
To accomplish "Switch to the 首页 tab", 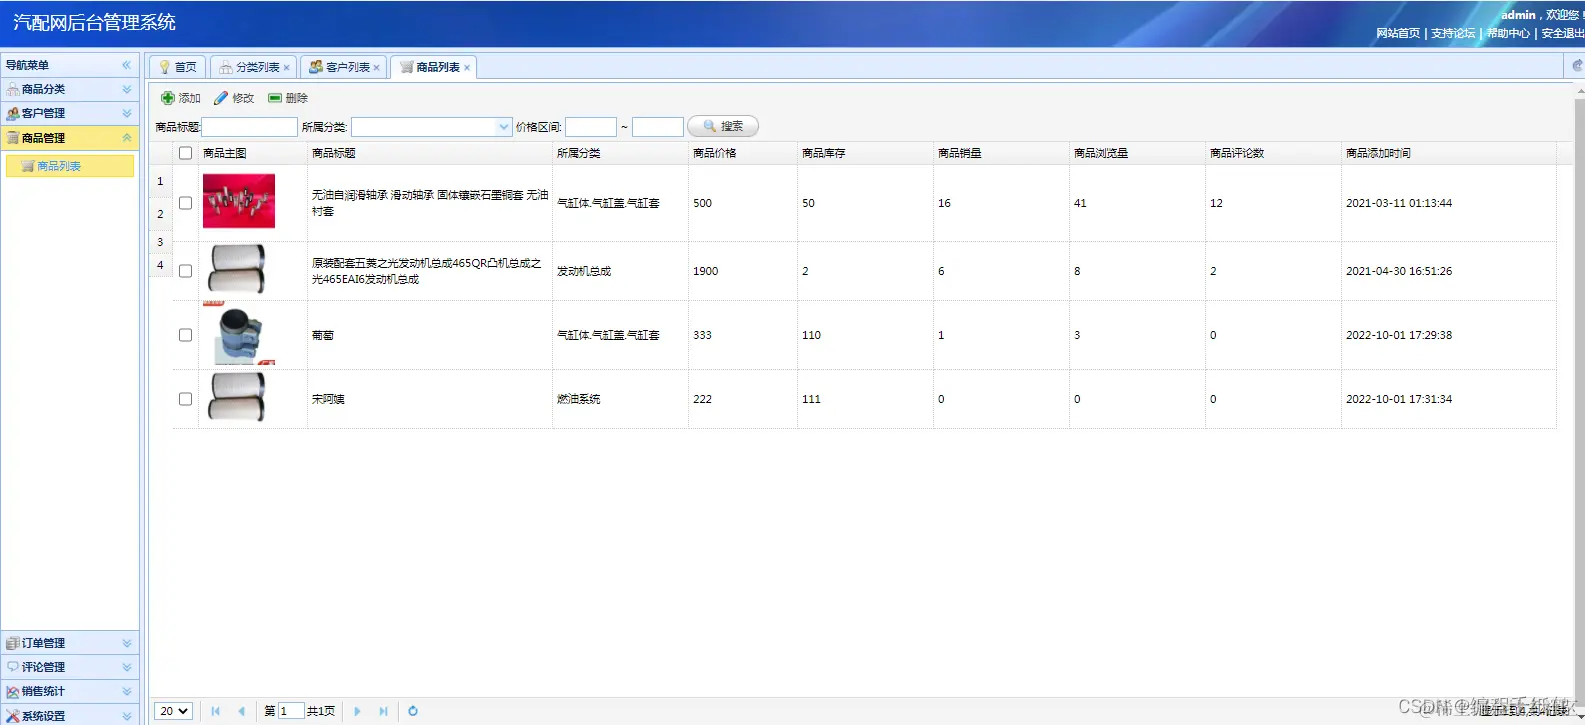I will point(178,67).
